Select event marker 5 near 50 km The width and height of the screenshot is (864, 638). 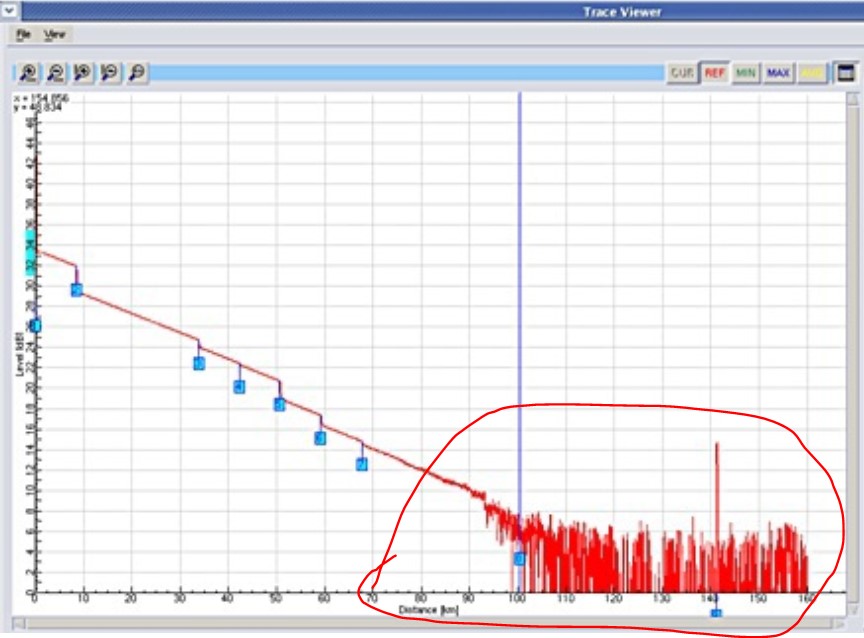coord(279,404)
